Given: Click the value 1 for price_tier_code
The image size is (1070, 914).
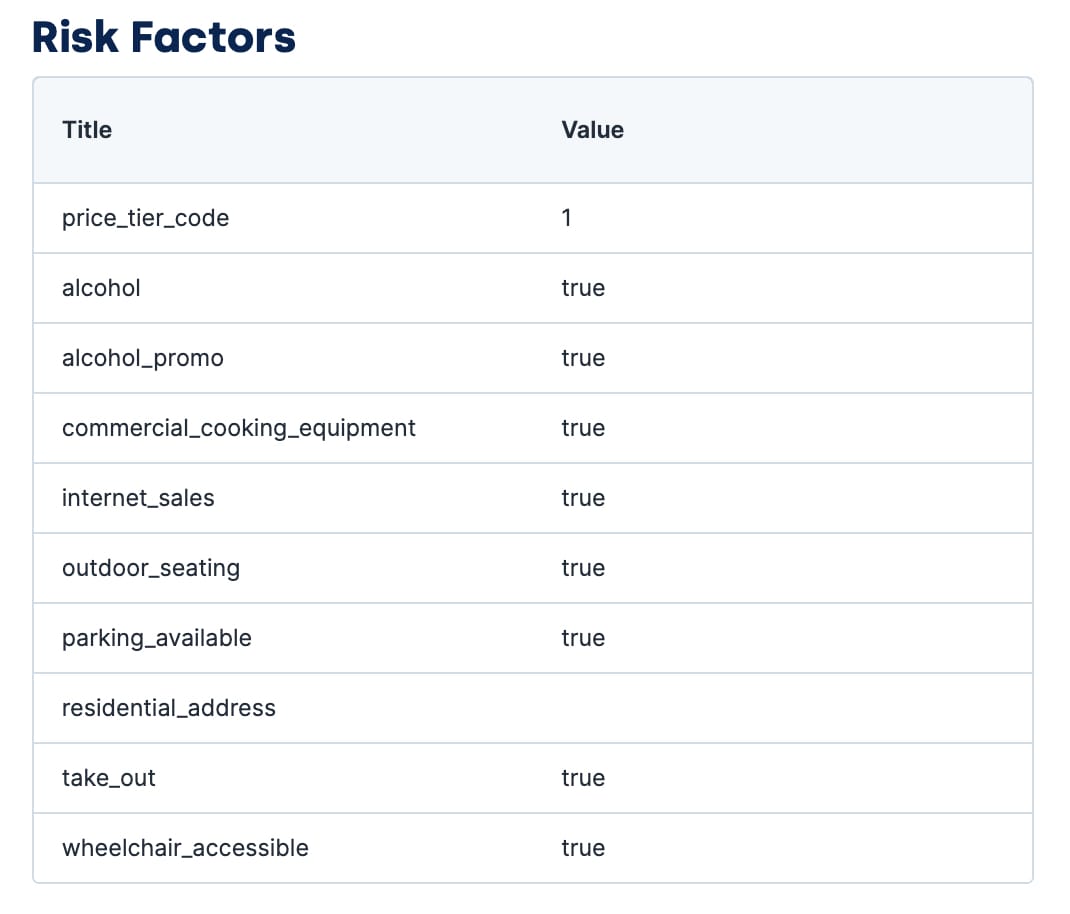Looking at the screenshot, I should coord(566,218).
